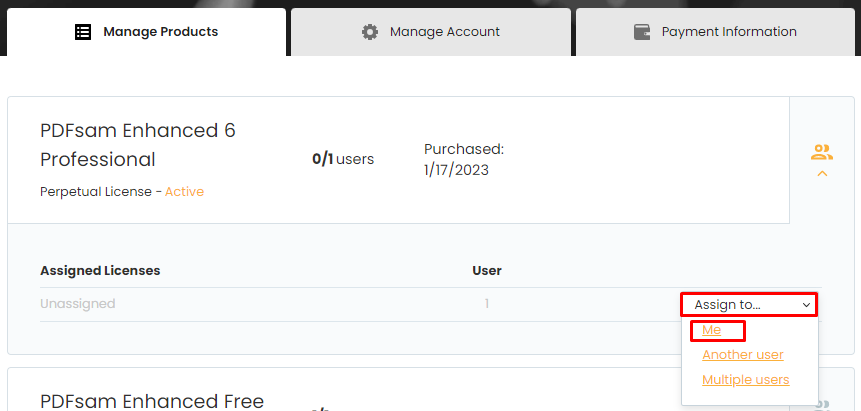Screen dimensions: 861x411
Task: Collapse the PDFsam Enhanced 6 Professional license panel
Action: (822, 174)
